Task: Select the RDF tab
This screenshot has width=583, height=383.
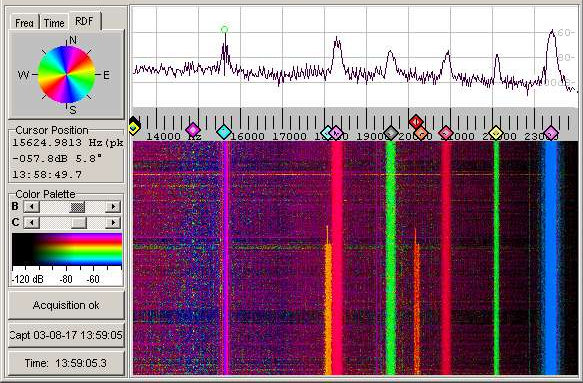Action: click(85, 21)
